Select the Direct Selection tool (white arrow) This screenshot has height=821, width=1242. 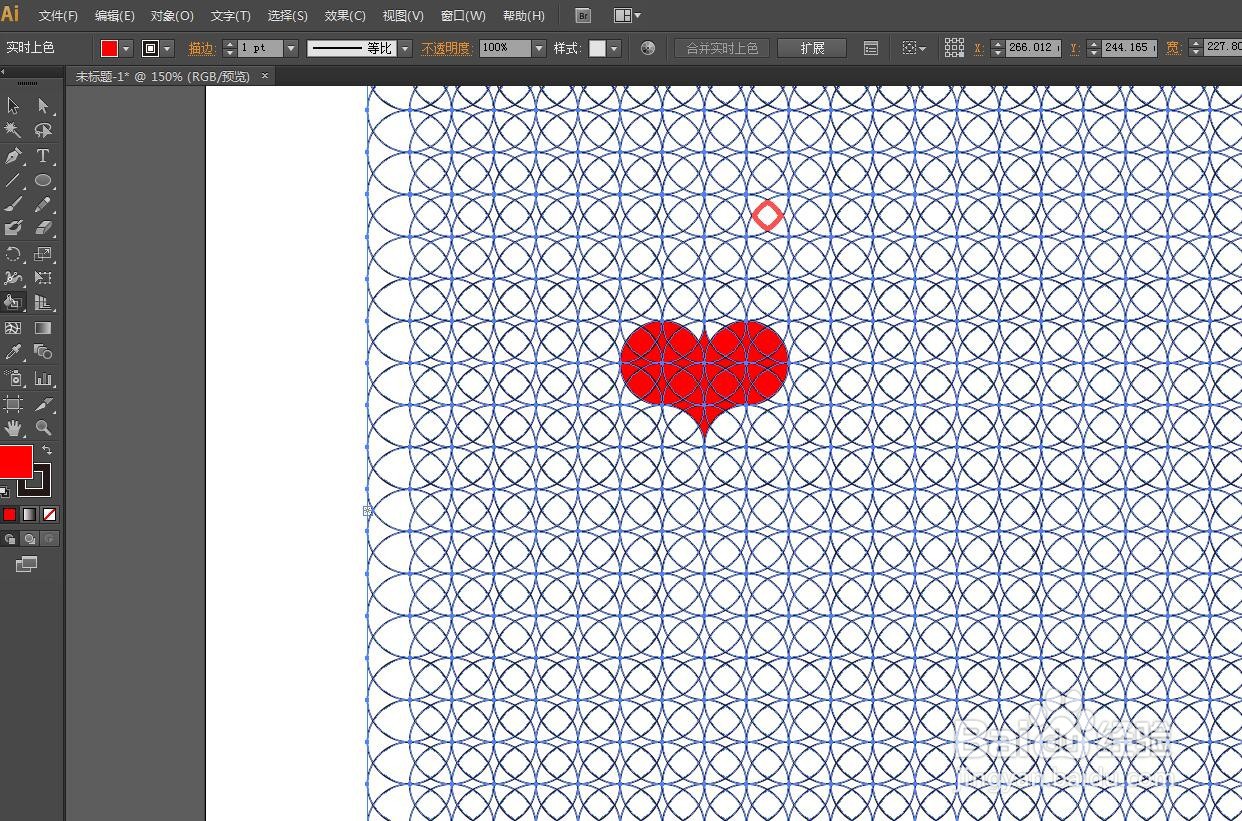coord(43,106)
